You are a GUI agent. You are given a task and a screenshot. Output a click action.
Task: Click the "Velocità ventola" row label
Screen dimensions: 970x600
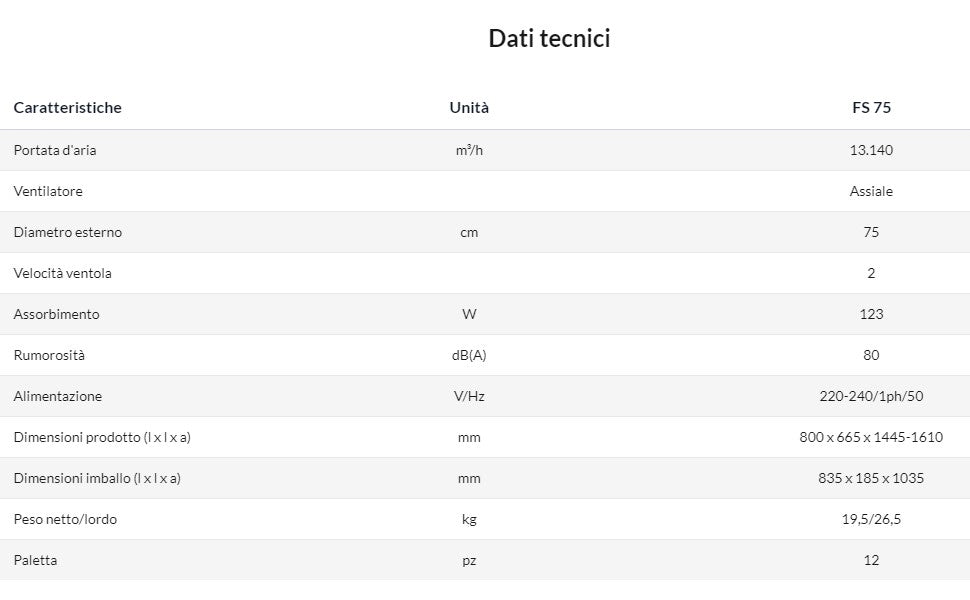point(63,273)
